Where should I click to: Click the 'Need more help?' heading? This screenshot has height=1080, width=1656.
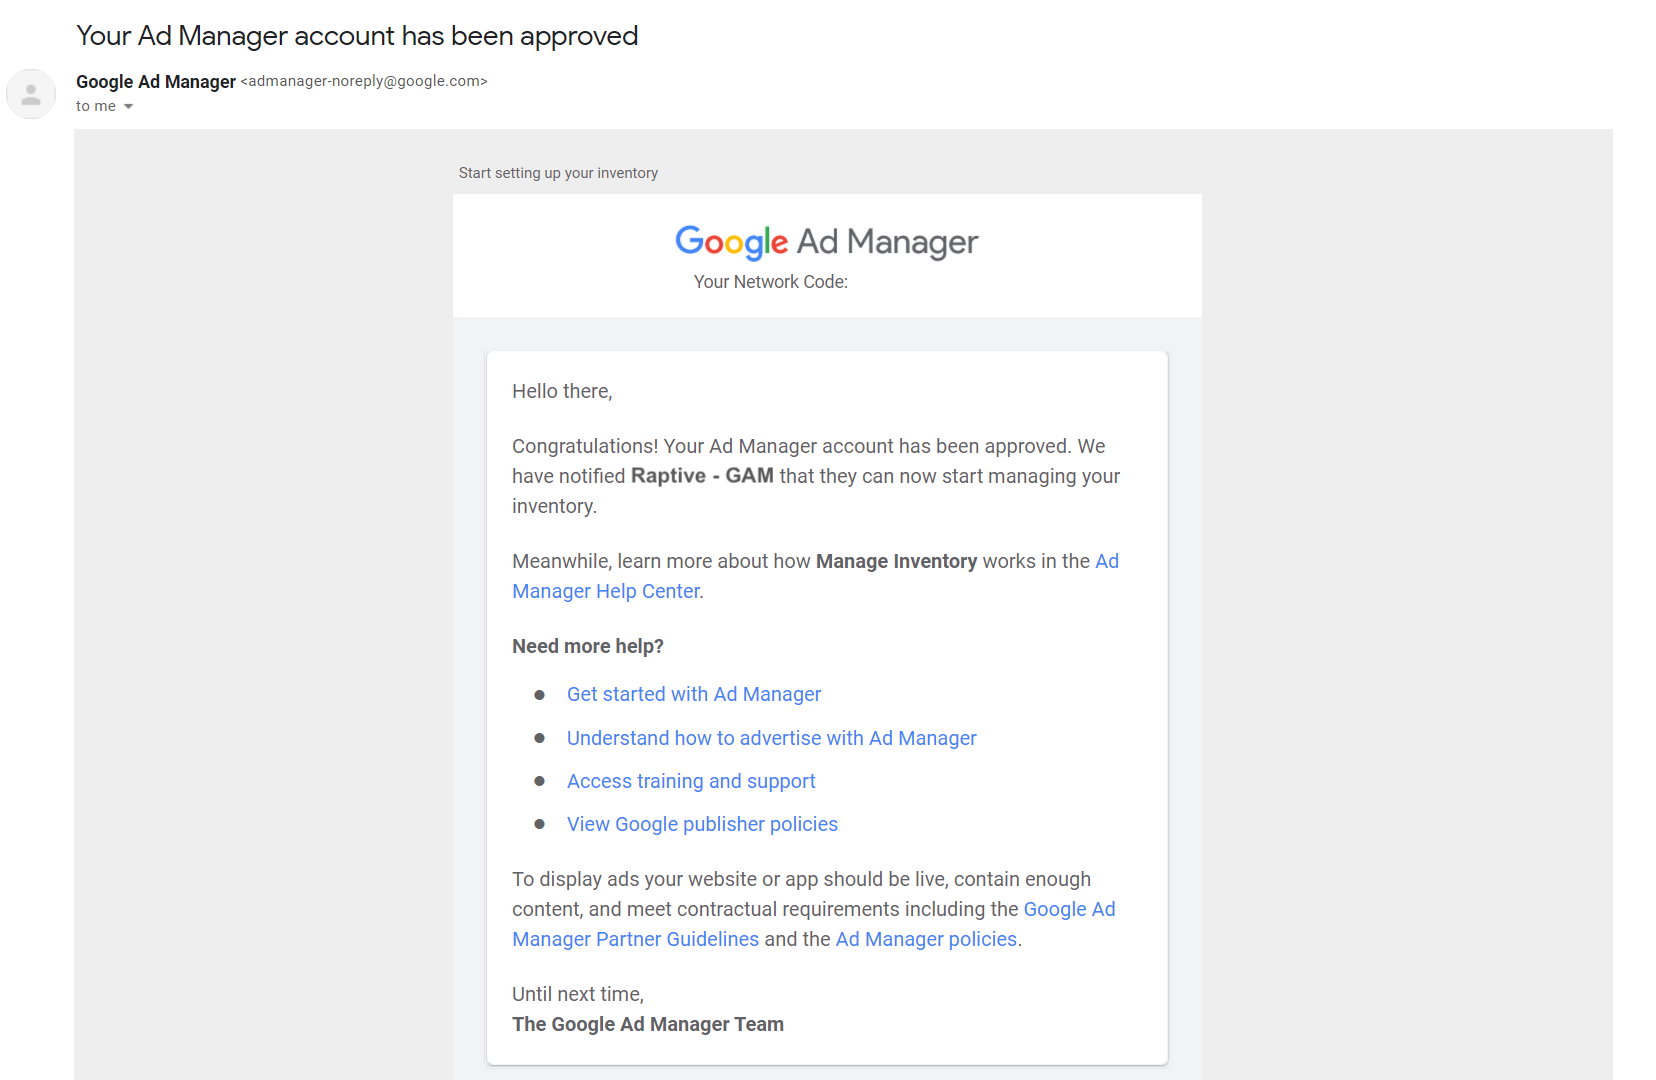[588, 646]
